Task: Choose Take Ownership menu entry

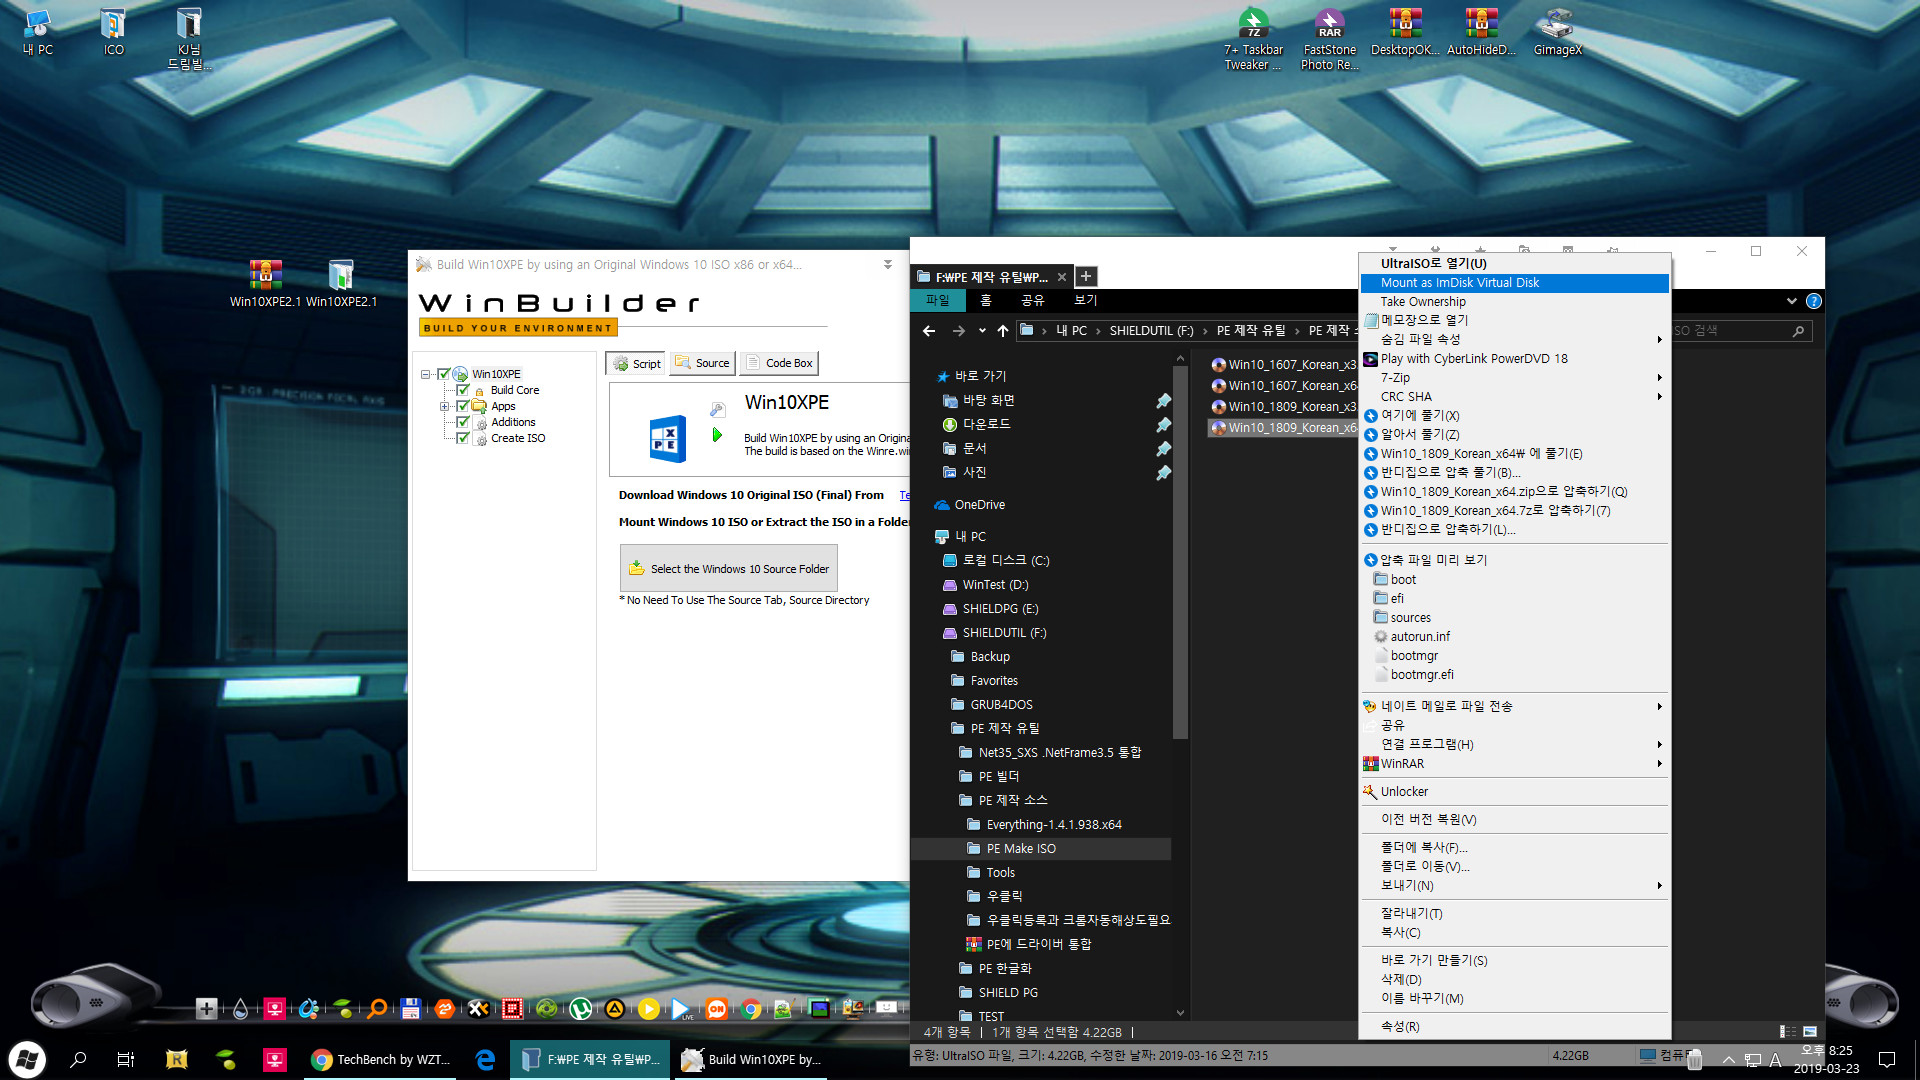Action: (x=1515, y=302)
